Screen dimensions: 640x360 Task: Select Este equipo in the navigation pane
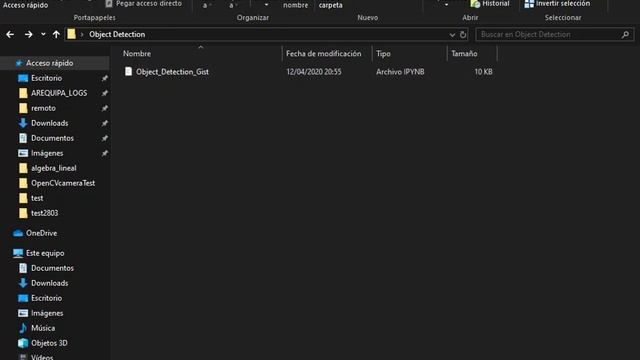tap(45, 253)
